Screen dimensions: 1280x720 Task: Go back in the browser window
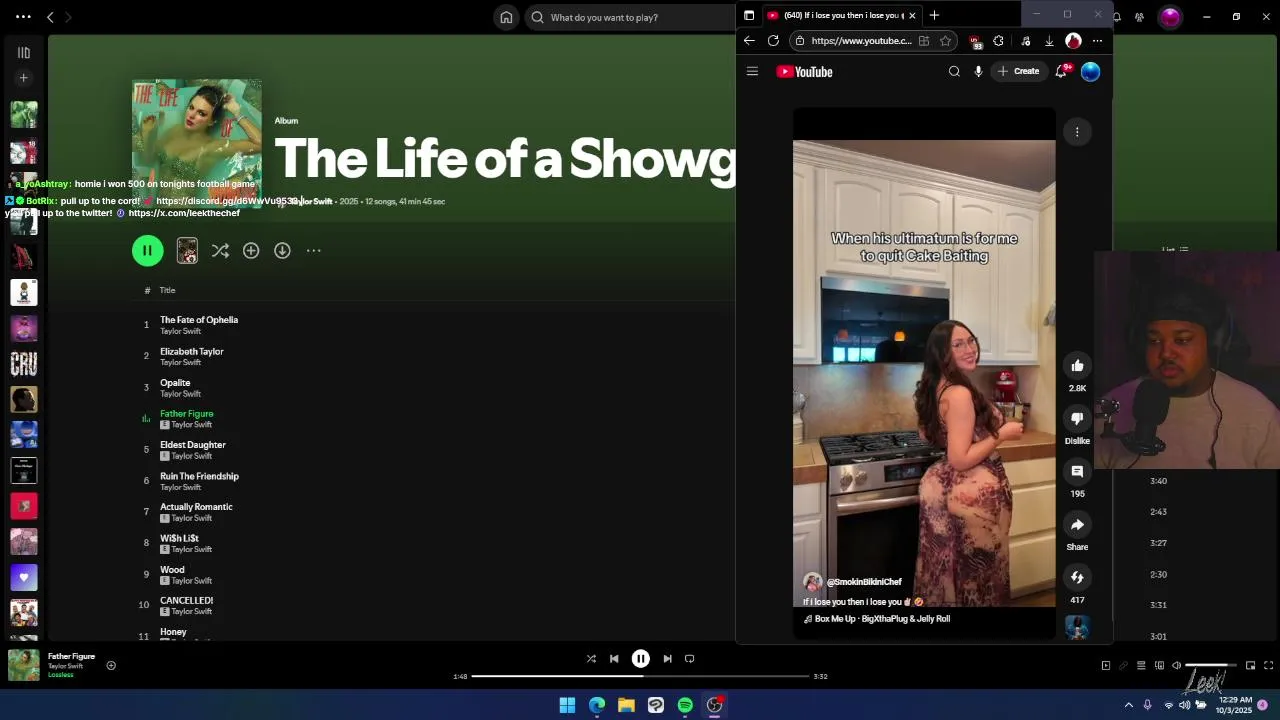(x=749, y=41)
